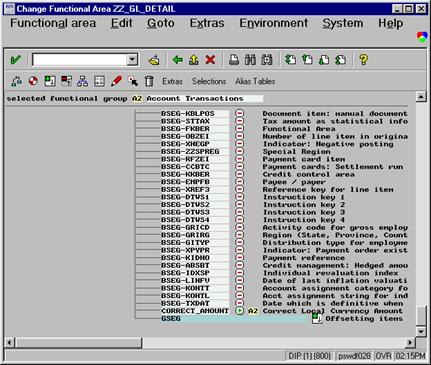Expand the GSEG Offsetting items node icon
This screenshot has width=431, height=365.
coord(317,318)
